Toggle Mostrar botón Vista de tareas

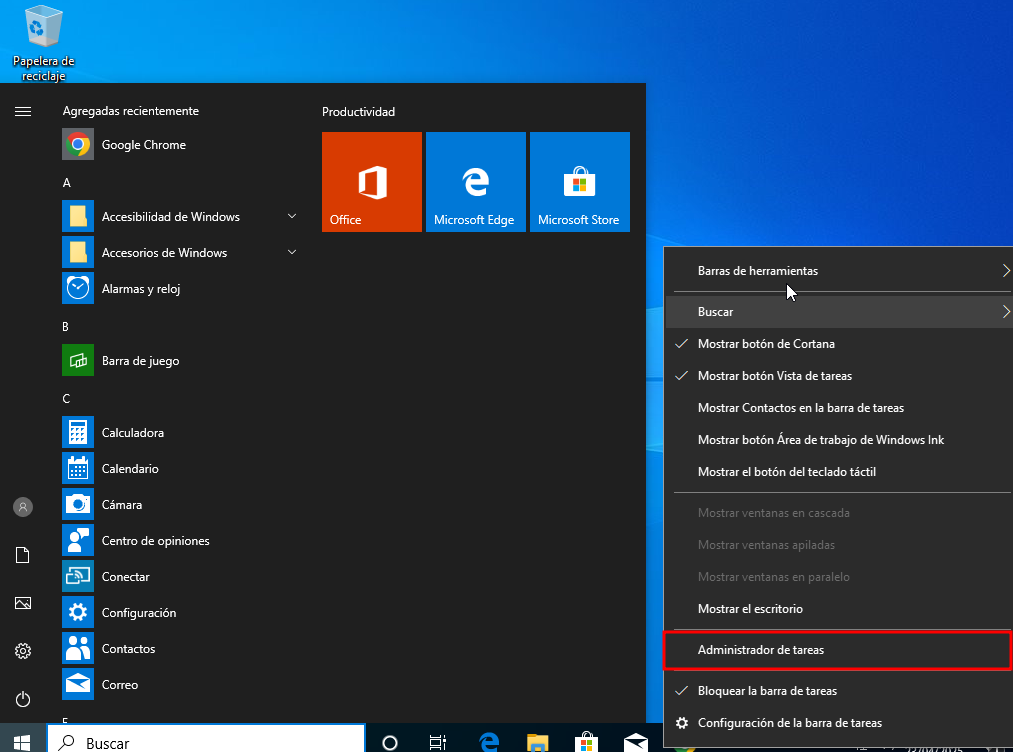(774, 376)
